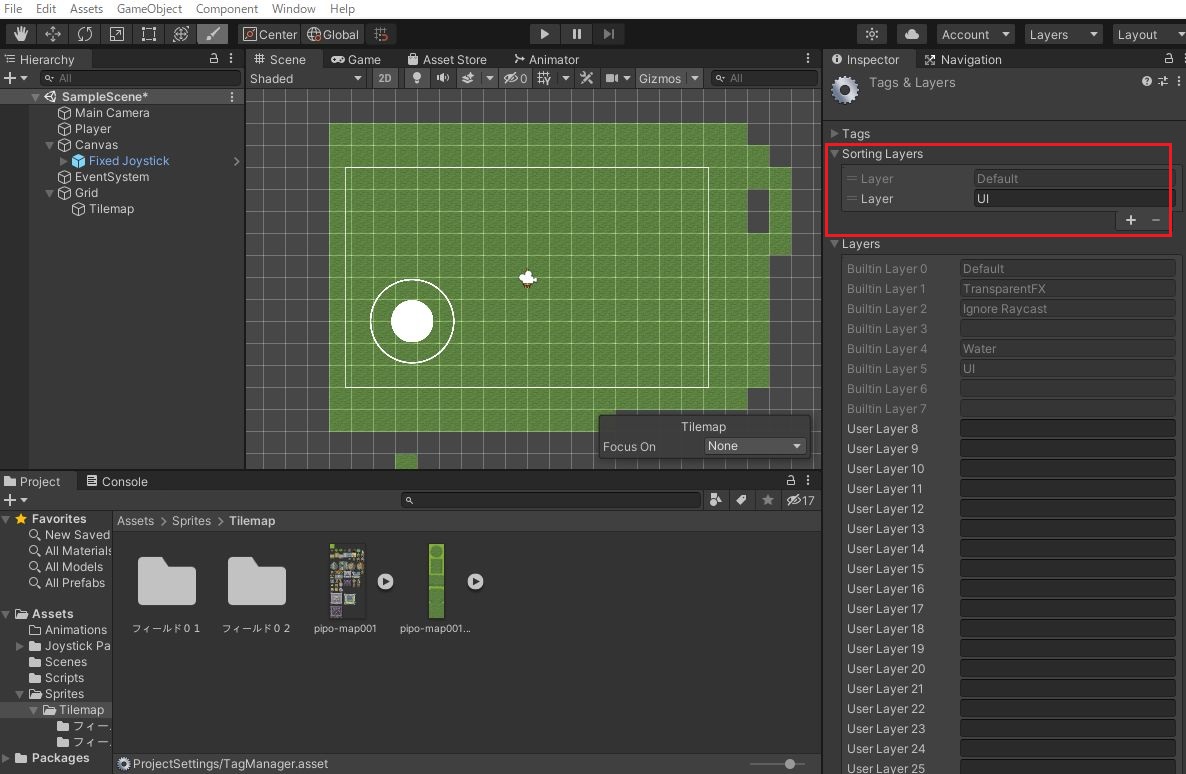
Task: Open the cloud services icon
Action: click(912, 34)
